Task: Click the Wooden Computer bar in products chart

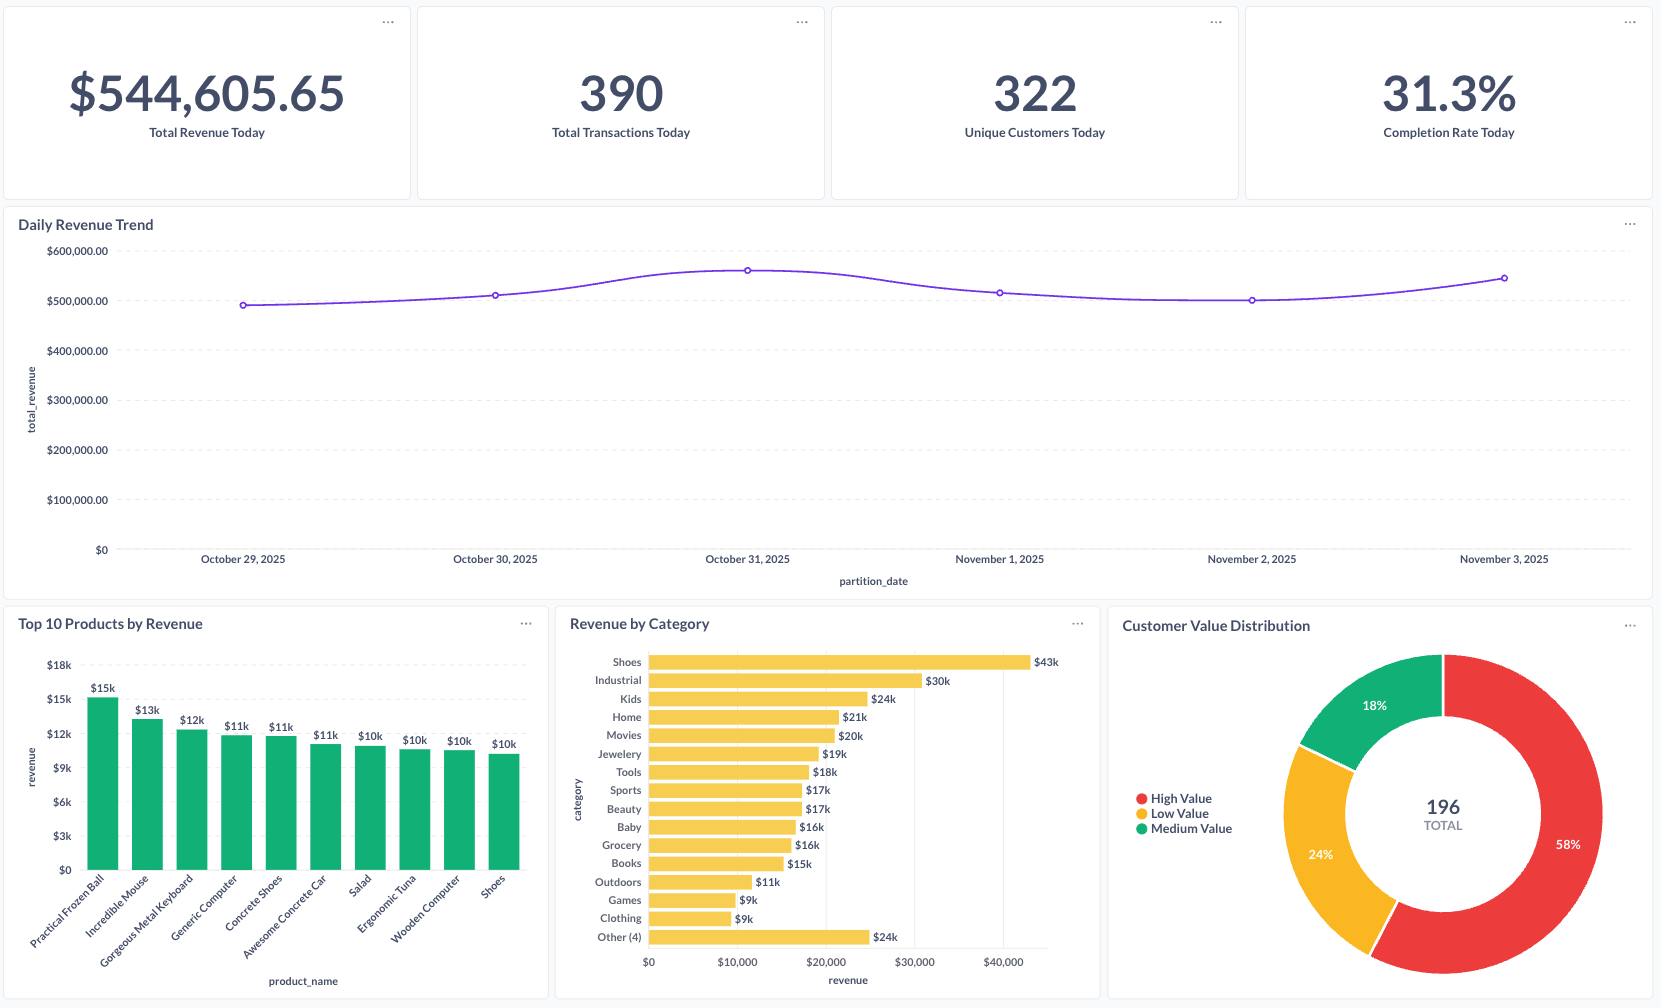Action: coord(459,810)
